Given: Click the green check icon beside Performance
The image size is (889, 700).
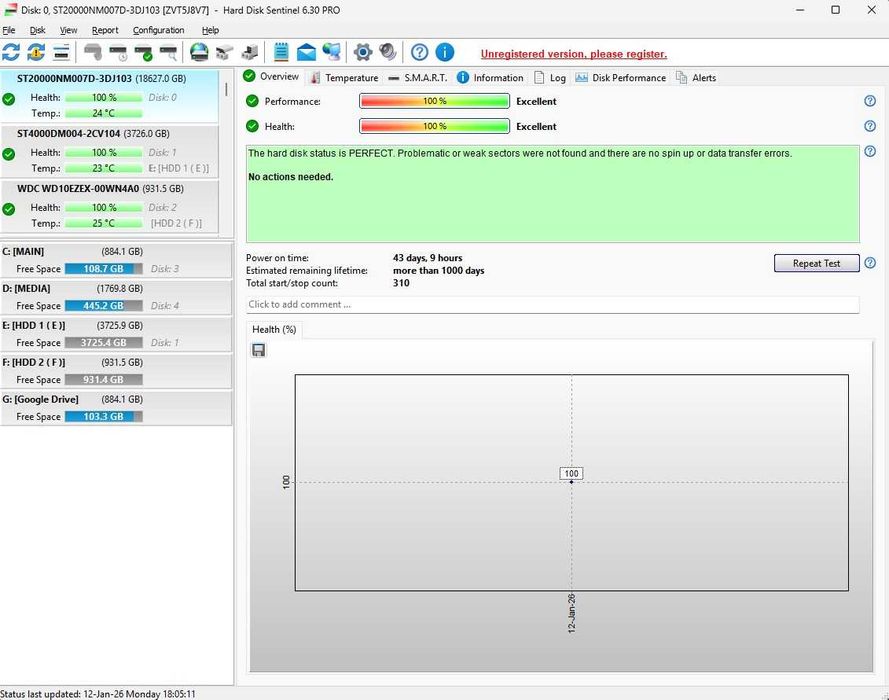Looking at the screenshot, I should click(x=252, y=101).
